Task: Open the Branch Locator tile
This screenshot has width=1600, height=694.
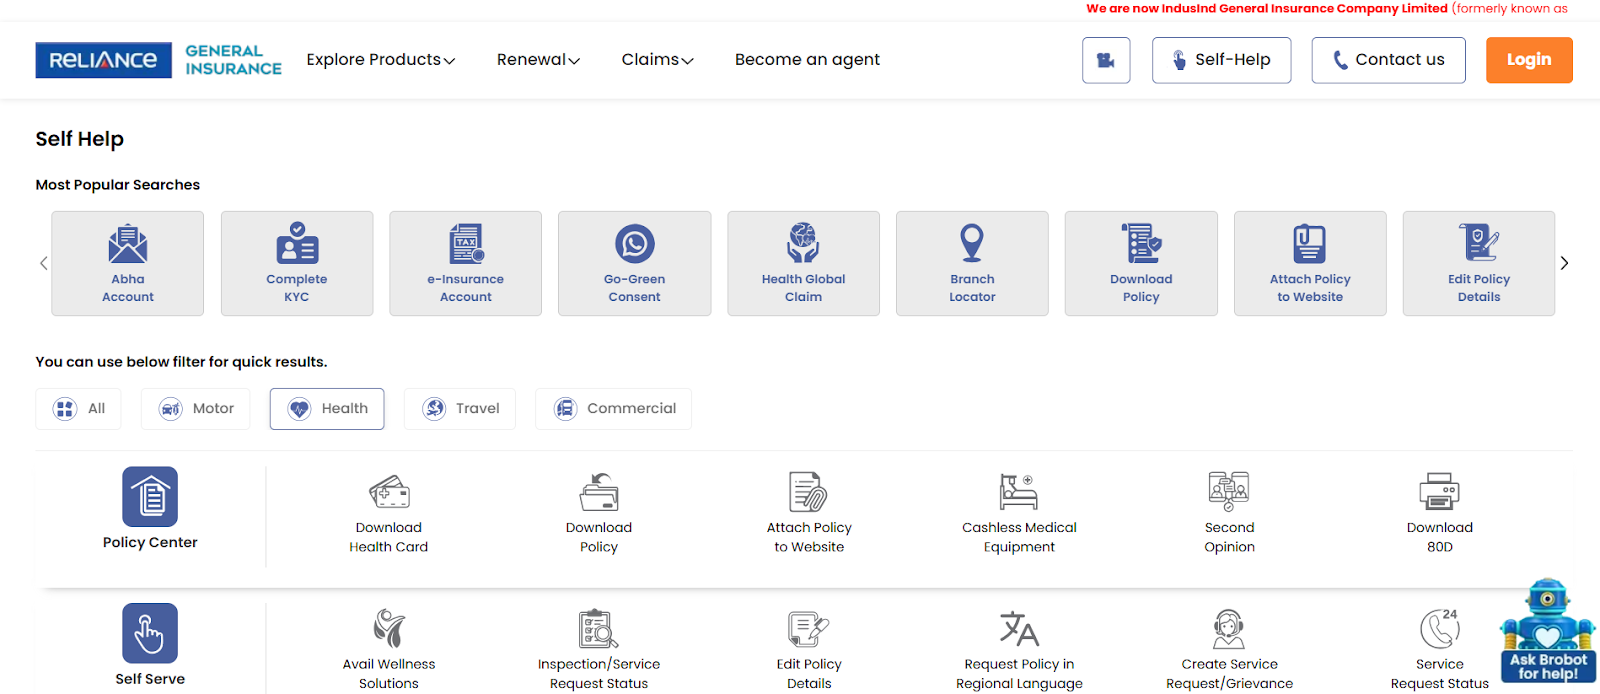Action: 972,263
